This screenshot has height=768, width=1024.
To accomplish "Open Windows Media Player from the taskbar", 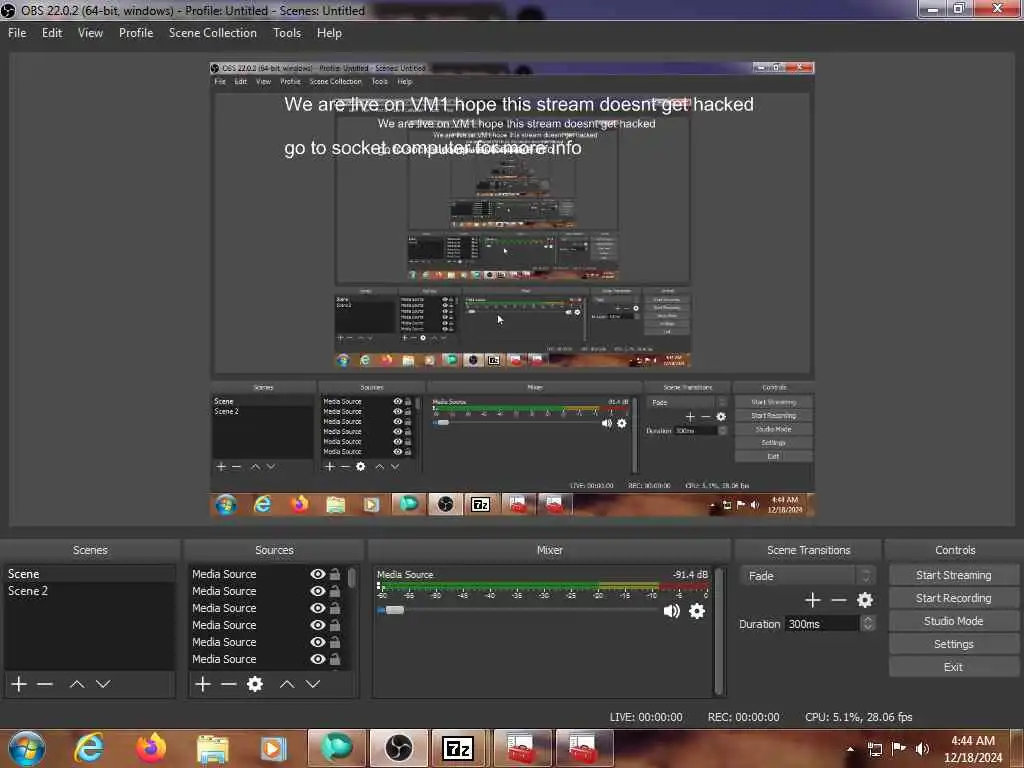I will pos(273,749).
